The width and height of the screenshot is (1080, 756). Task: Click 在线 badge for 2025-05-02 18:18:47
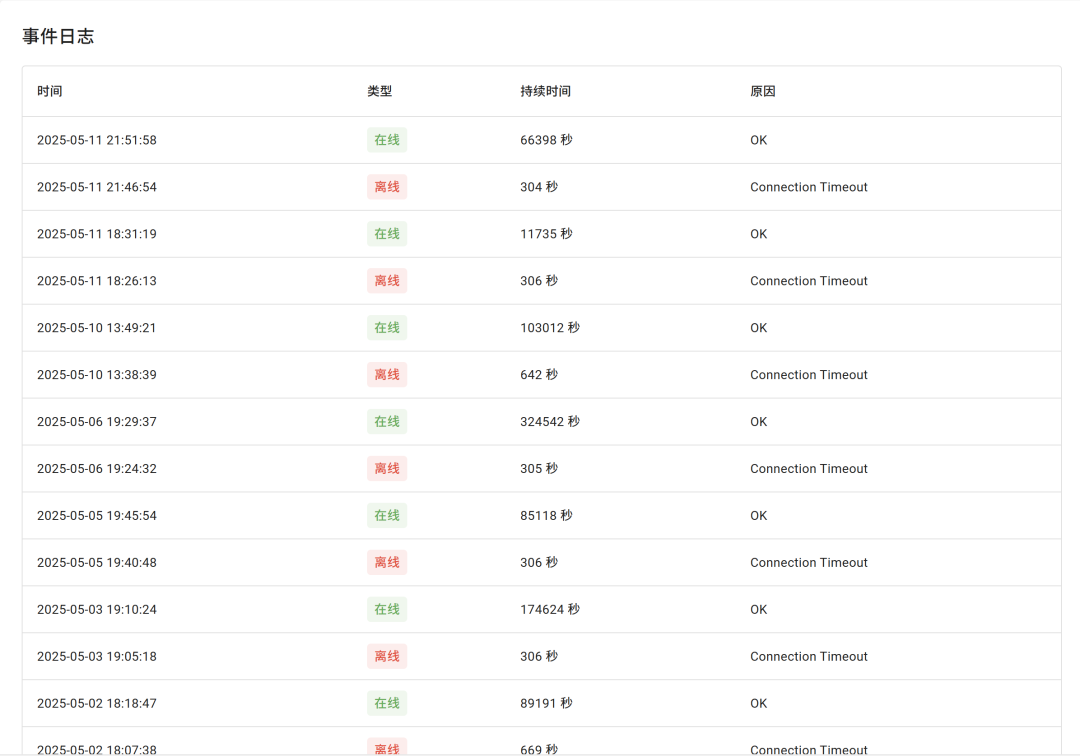coord(386,703)
